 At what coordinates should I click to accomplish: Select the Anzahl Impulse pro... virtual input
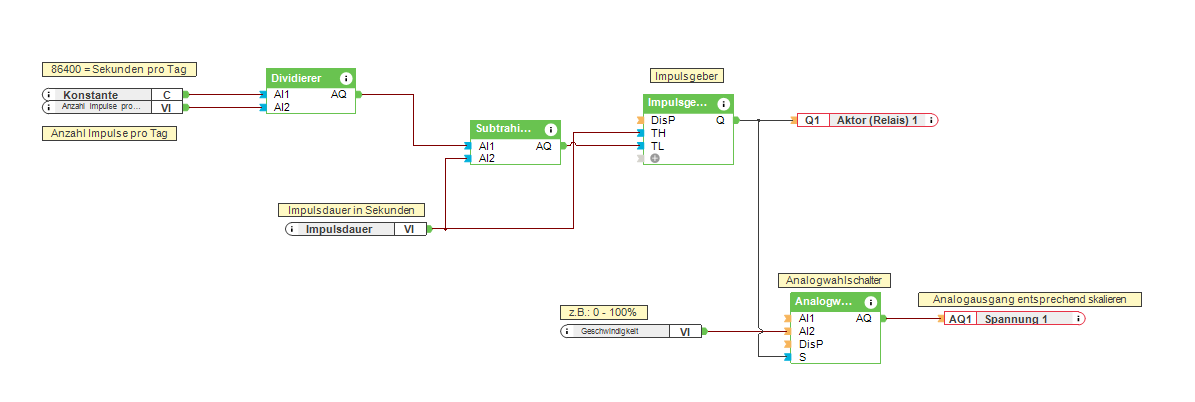pos(113,108)
